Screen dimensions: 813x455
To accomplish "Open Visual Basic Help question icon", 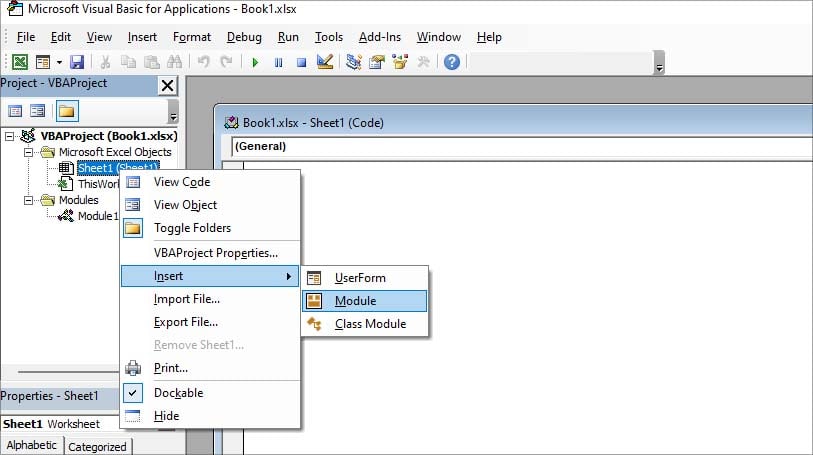I will (x=452, y=62).
